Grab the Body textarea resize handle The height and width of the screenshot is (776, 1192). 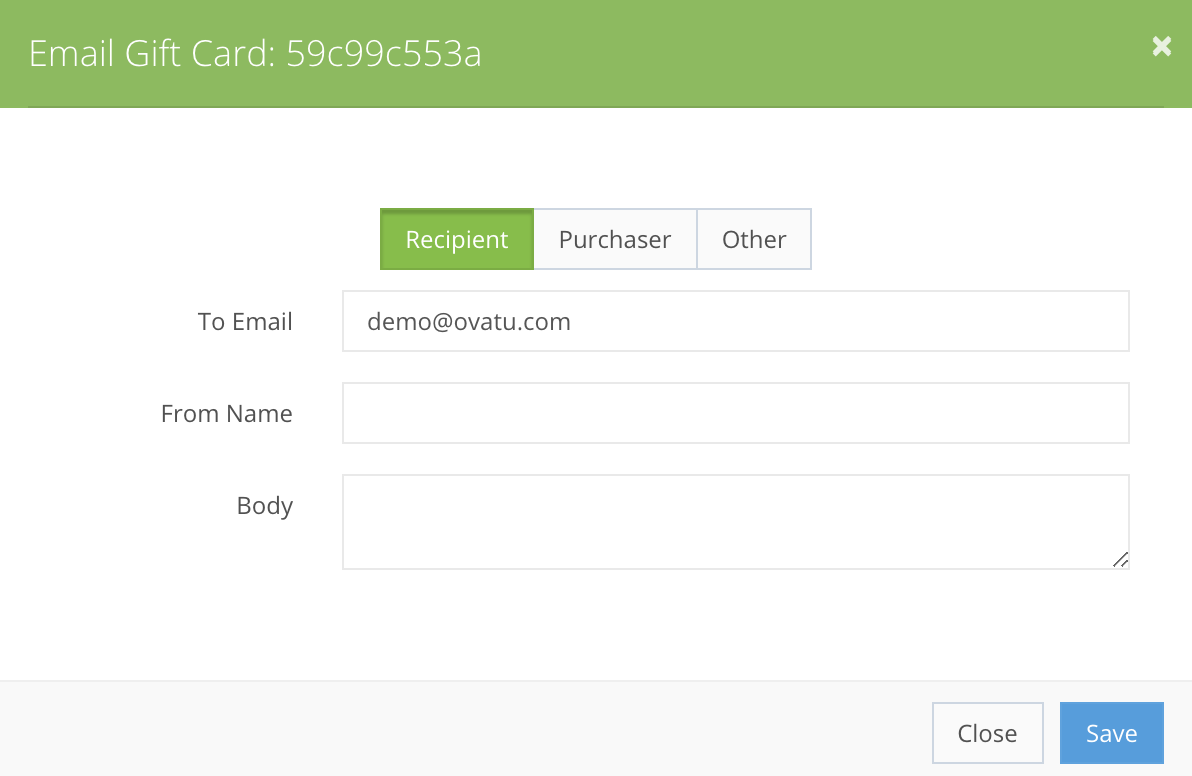pos(1121,560)
